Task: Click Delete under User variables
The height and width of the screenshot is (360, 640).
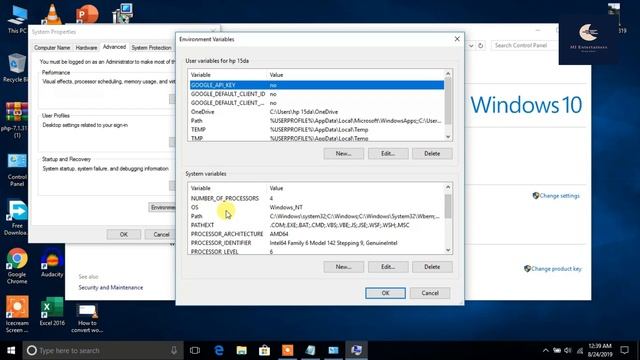Action: 432,153
